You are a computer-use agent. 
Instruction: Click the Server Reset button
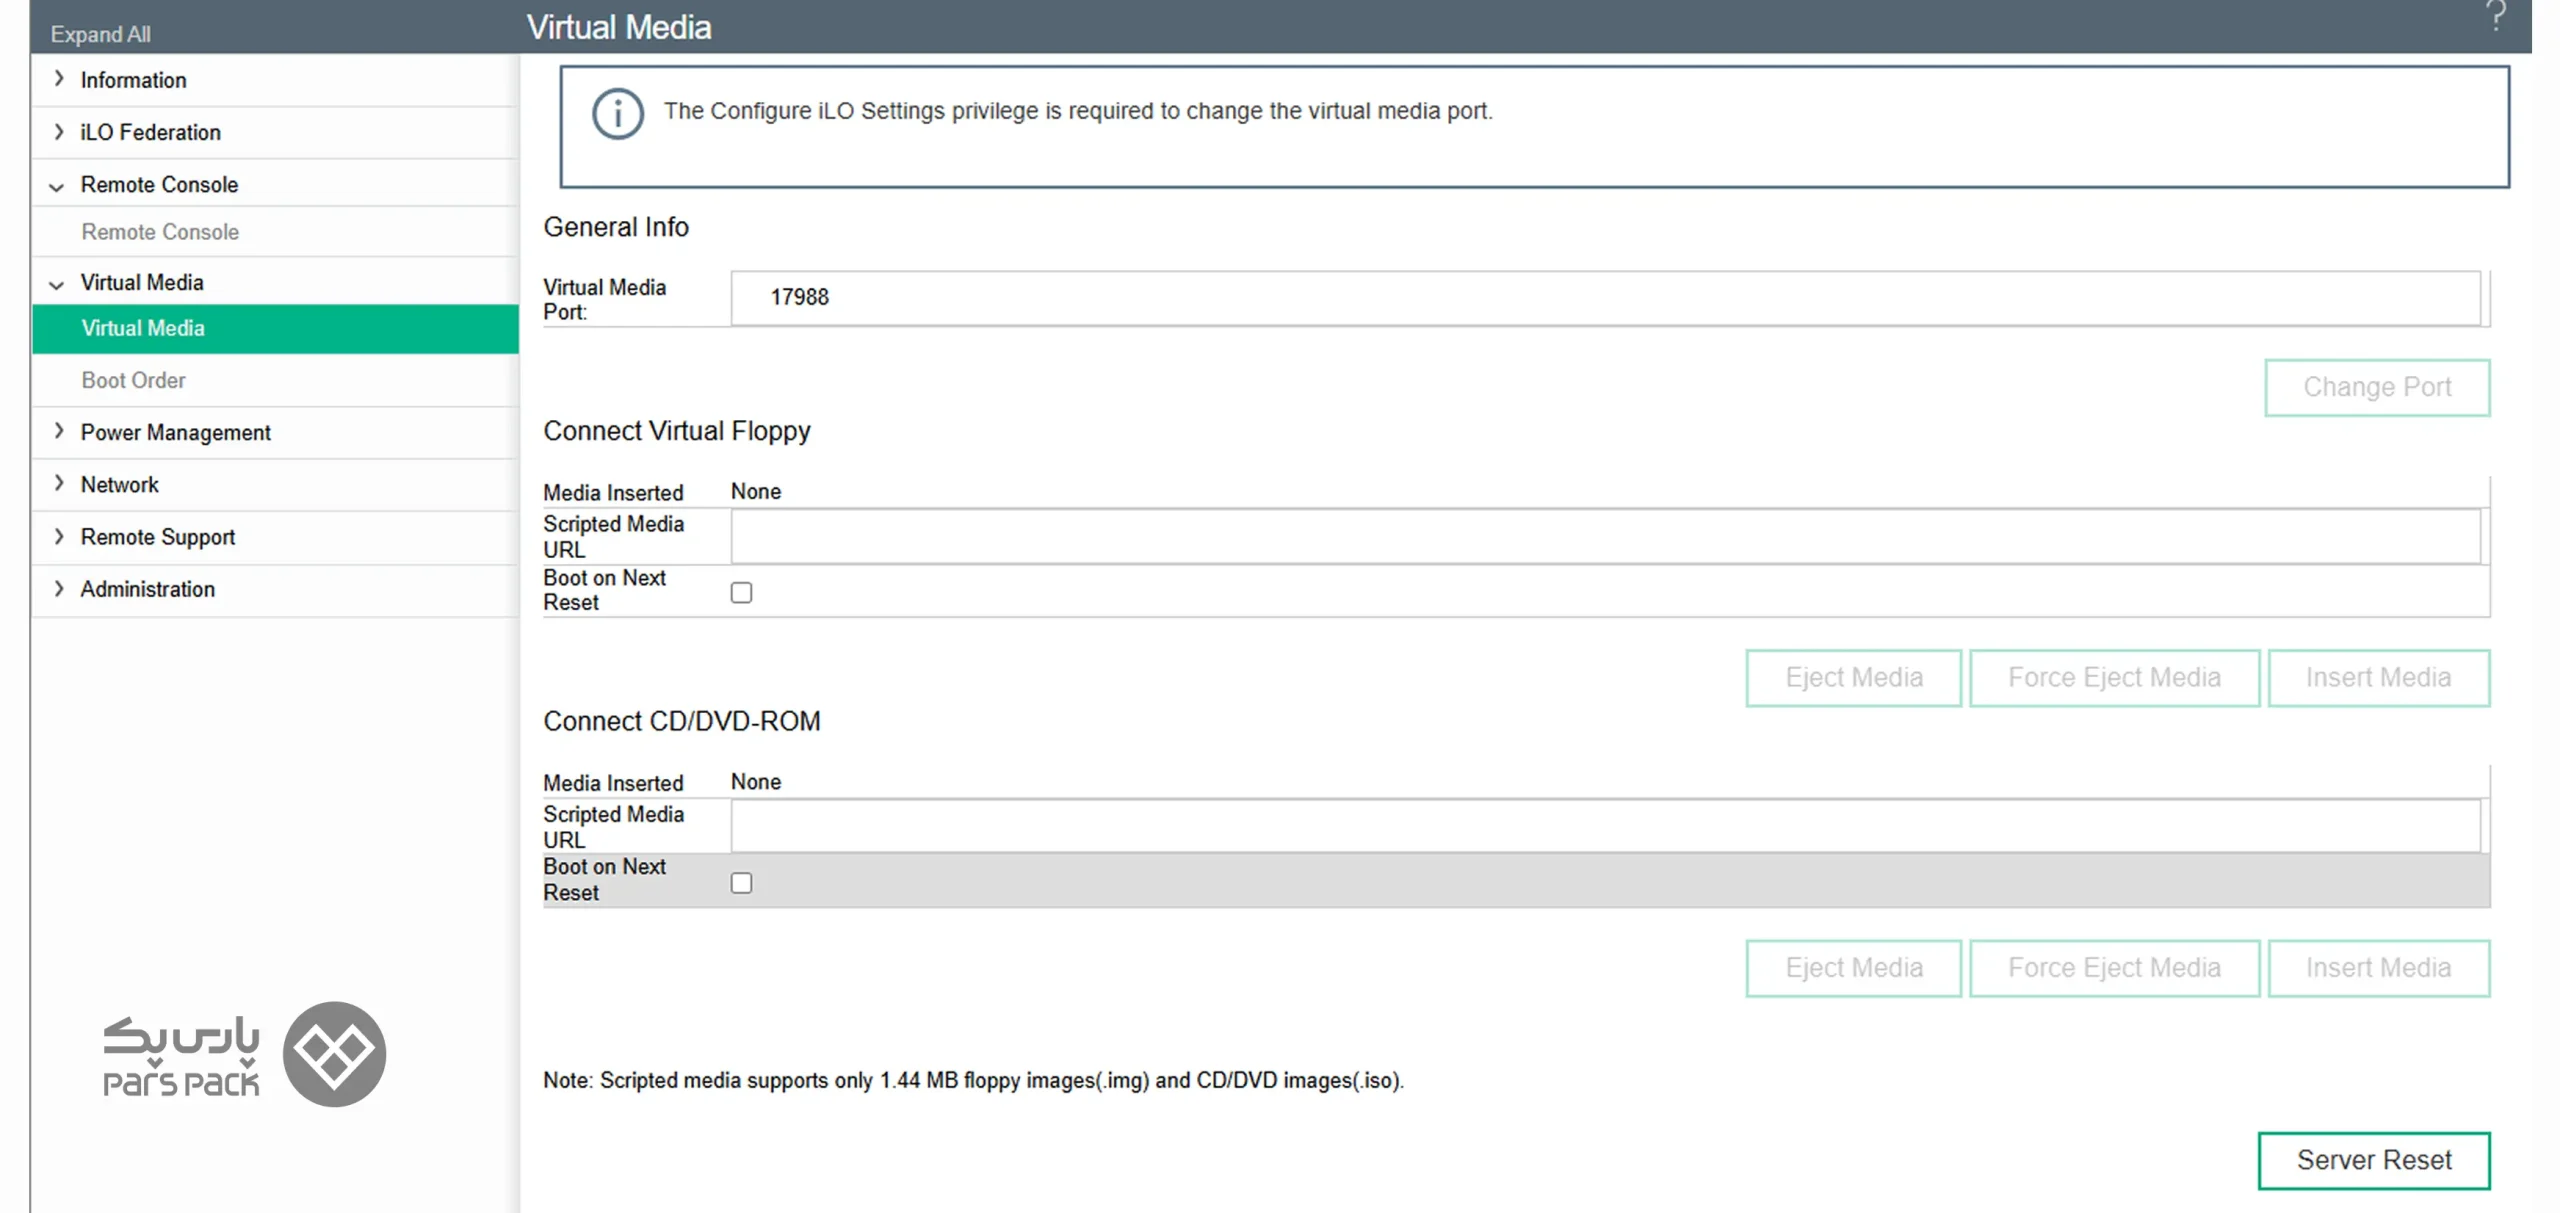tap(2374, 1160)
